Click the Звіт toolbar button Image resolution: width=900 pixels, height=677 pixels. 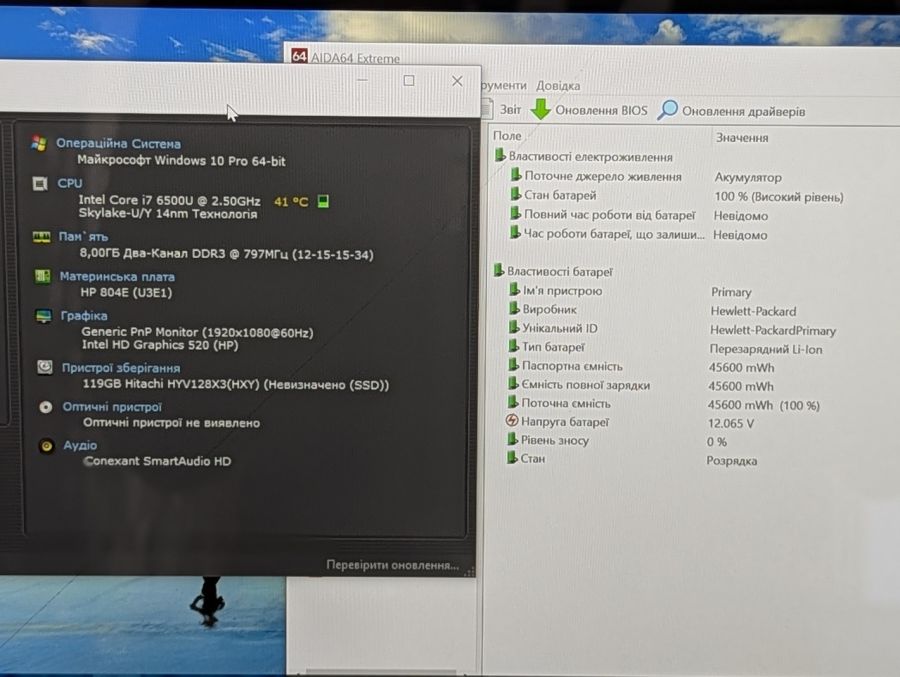(x=501, y=109)
